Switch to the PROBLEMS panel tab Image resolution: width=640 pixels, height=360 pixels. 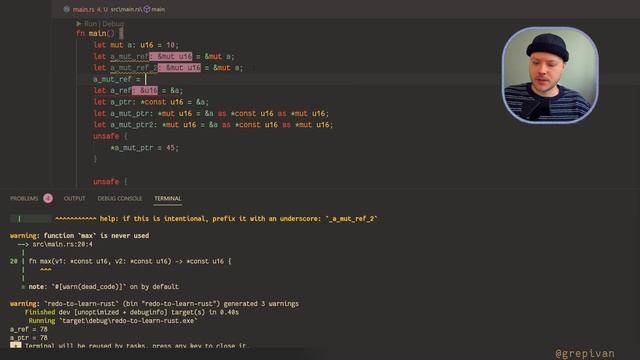pos(24,198)
